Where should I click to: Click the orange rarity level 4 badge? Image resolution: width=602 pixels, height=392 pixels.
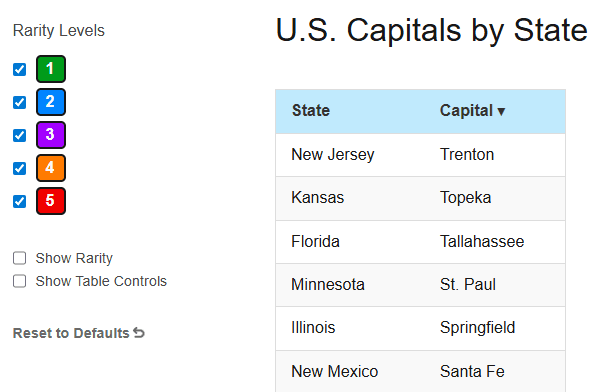click(x=51, y=168)
